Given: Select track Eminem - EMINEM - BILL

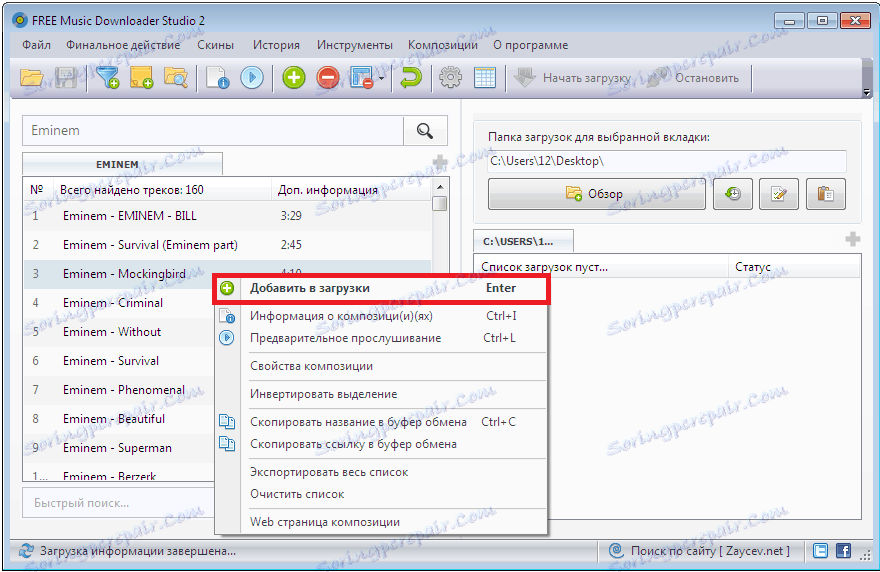Looking at the screenshot, I should 227,216.
